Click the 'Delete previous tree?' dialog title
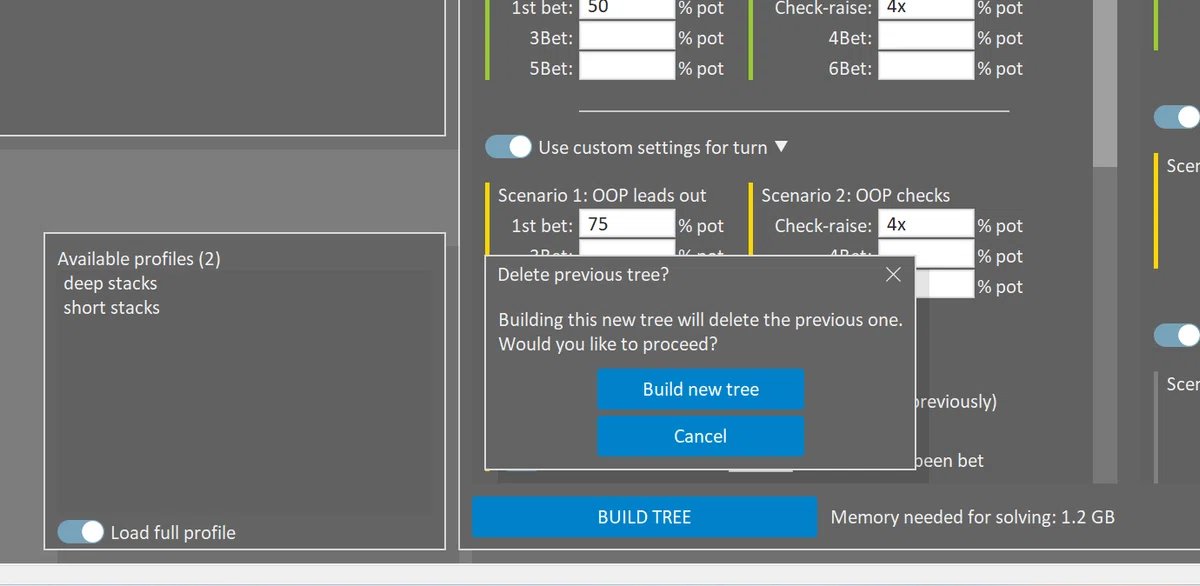This screenshot has width=1200, height=586. 584,274
